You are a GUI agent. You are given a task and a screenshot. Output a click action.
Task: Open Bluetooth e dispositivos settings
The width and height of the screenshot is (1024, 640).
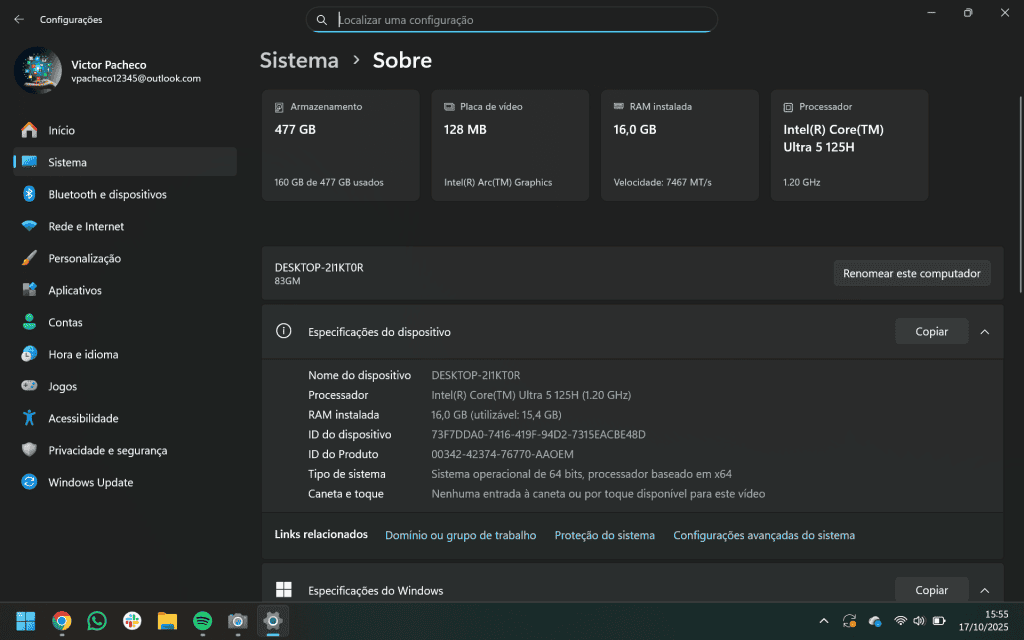[x=113, y=194]
